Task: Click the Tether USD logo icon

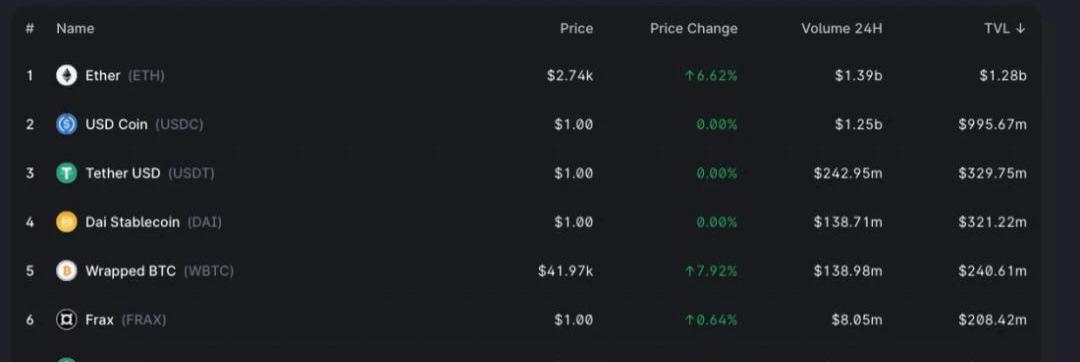Action: point(66,173)
